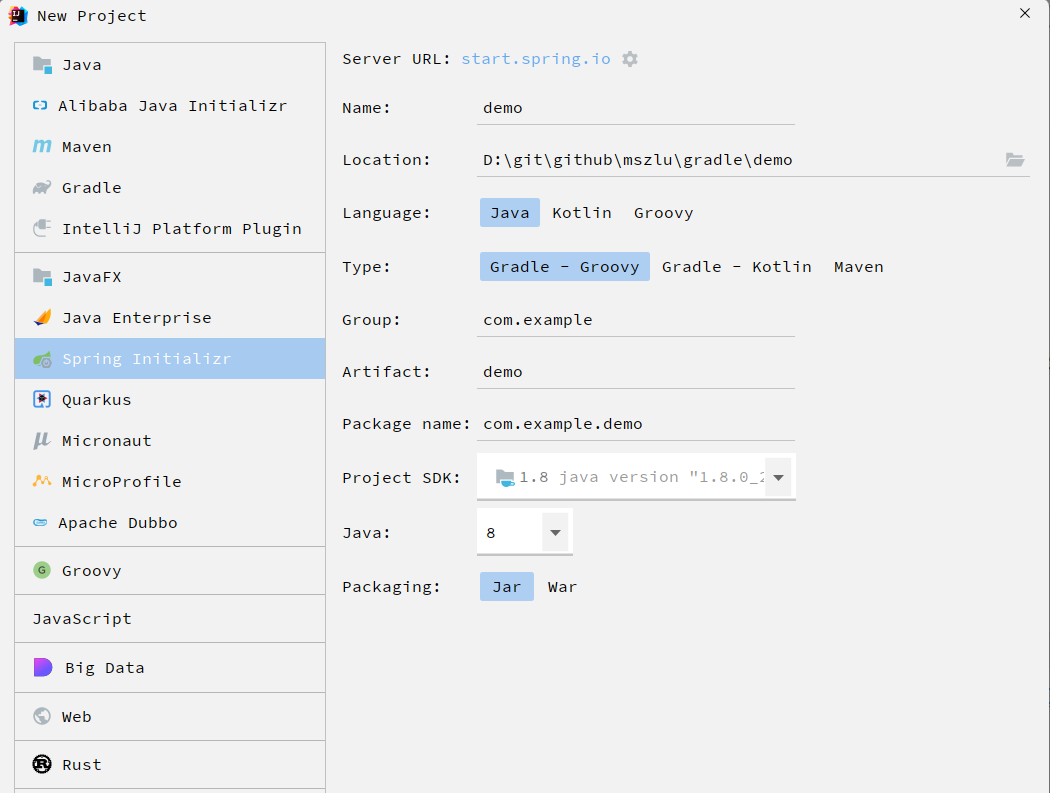This screenshot has width=1050, height=793.
Task: Open the start.spring.io server link
Action: pyautogui.click(x=536, y=59)
